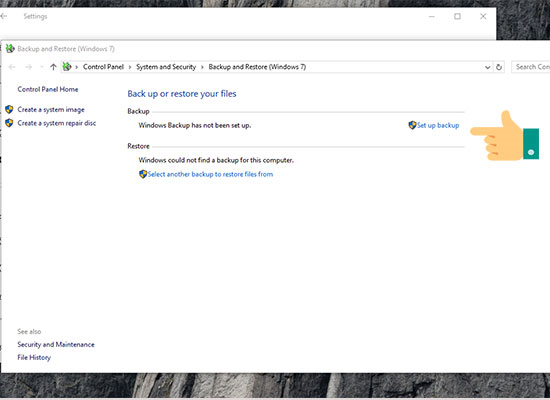Expand chevron after System and Security breadcrumb
550x400 pixels.
(x=202, y=67)
